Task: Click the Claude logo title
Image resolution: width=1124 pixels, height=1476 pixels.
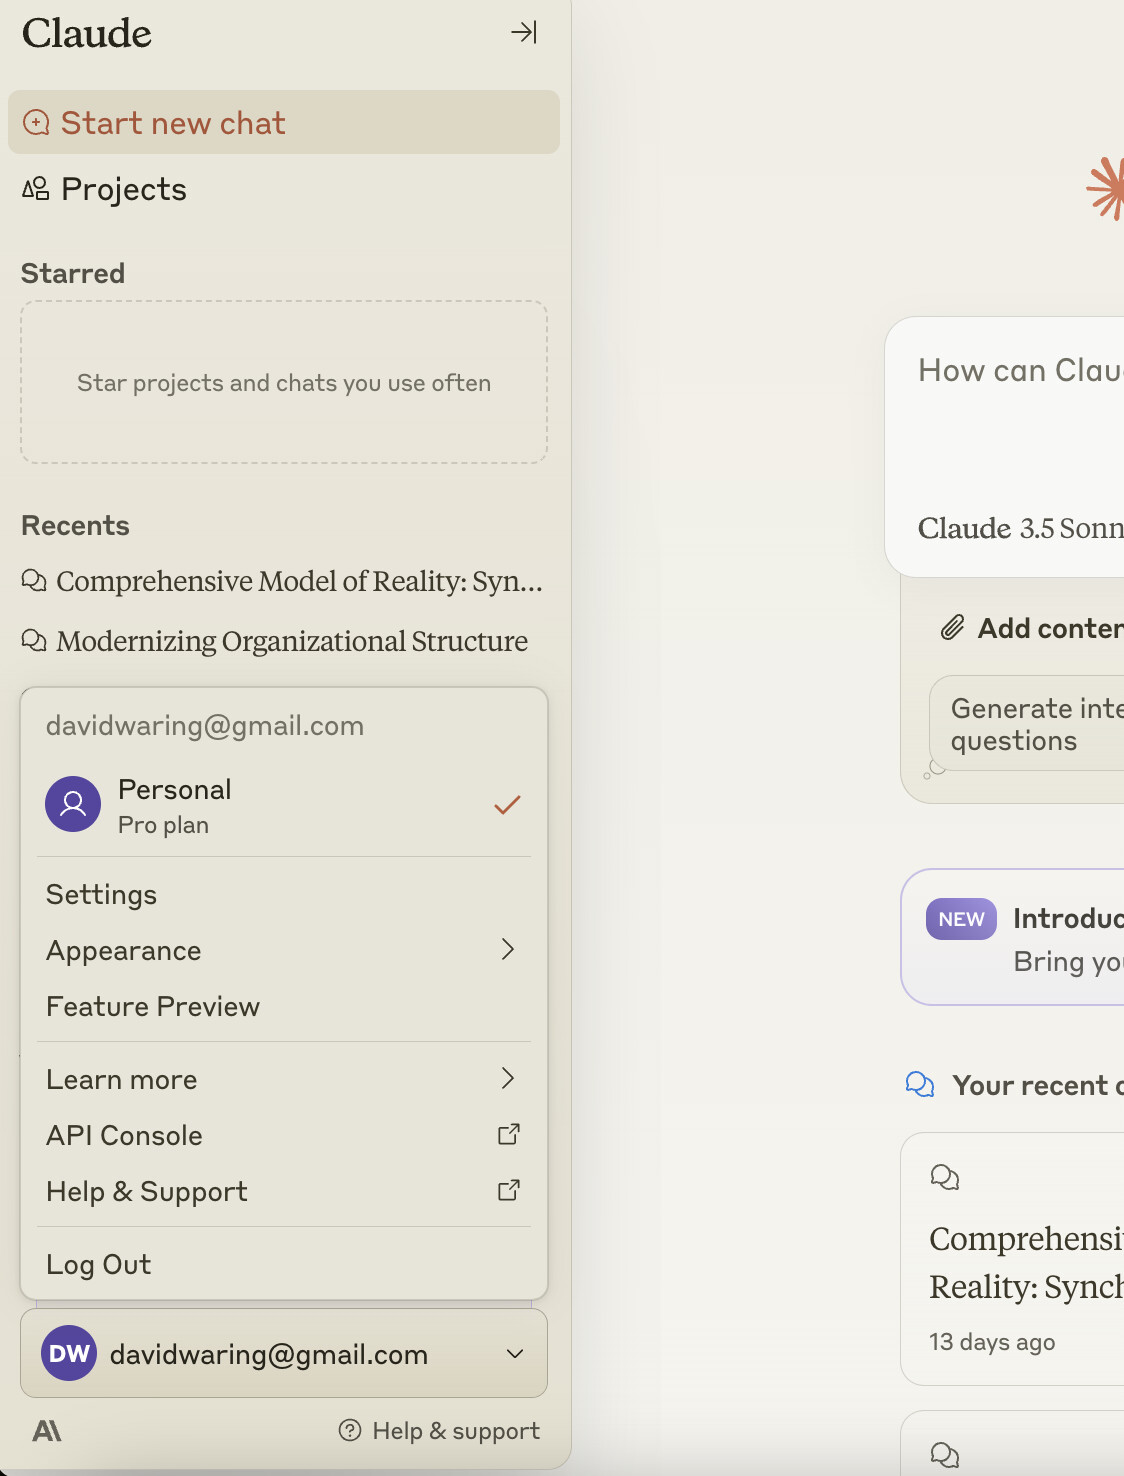Action: coord(87,33)
